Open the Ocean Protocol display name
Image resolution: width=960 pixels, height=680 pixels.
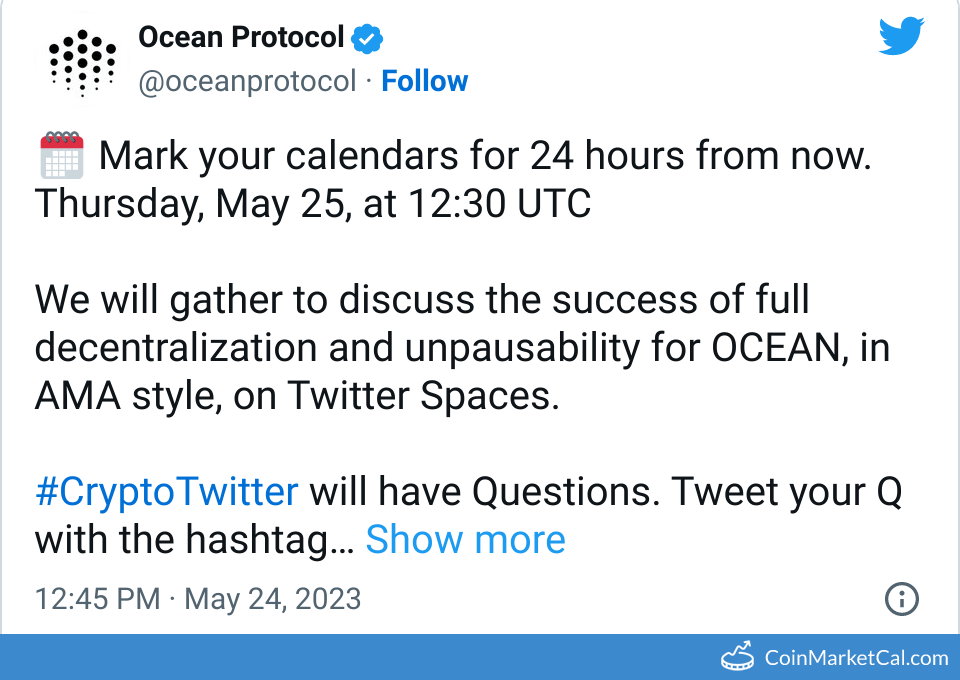[x=241, y=38]
